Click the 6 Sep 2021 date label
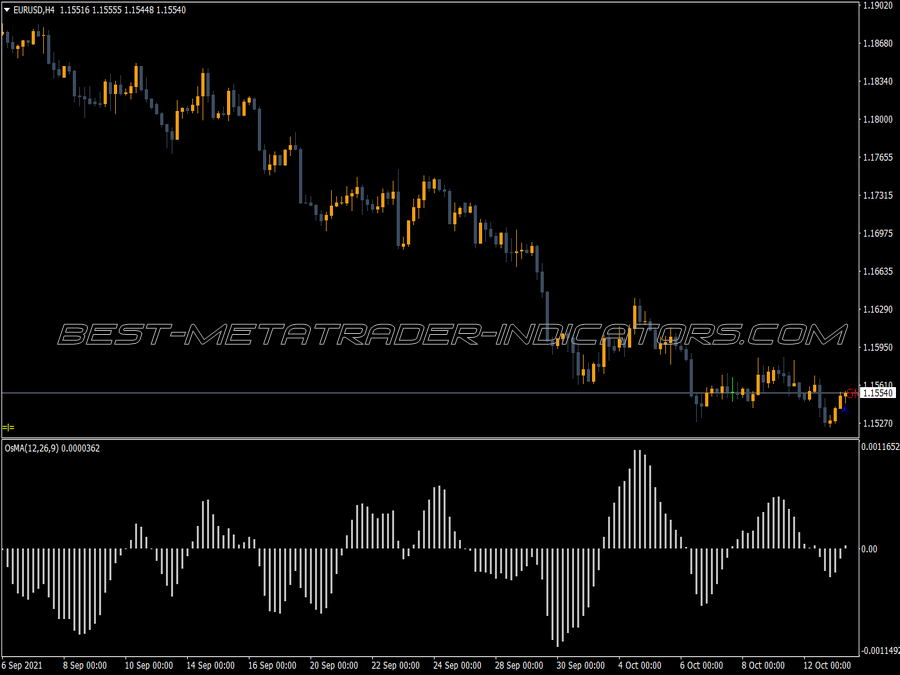 pyautogui.click(x=22, y=665)
